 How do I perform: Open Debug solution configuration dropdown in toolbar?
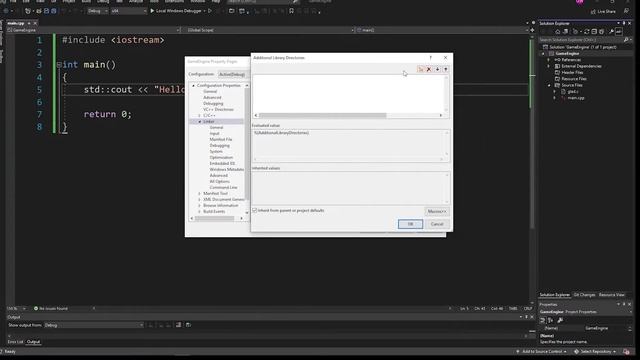coord(98,11)
